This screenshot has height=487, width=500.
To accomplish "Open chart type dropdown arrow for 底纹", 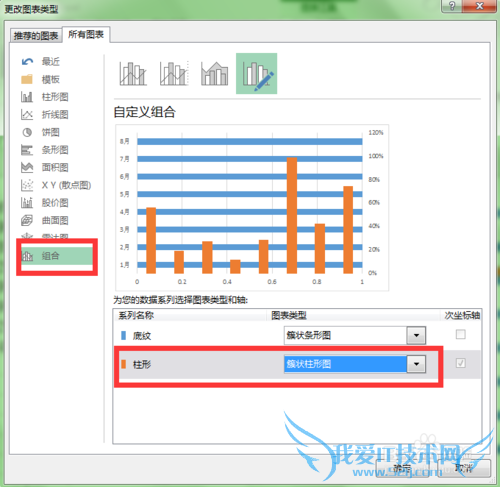I will point(416,335).
